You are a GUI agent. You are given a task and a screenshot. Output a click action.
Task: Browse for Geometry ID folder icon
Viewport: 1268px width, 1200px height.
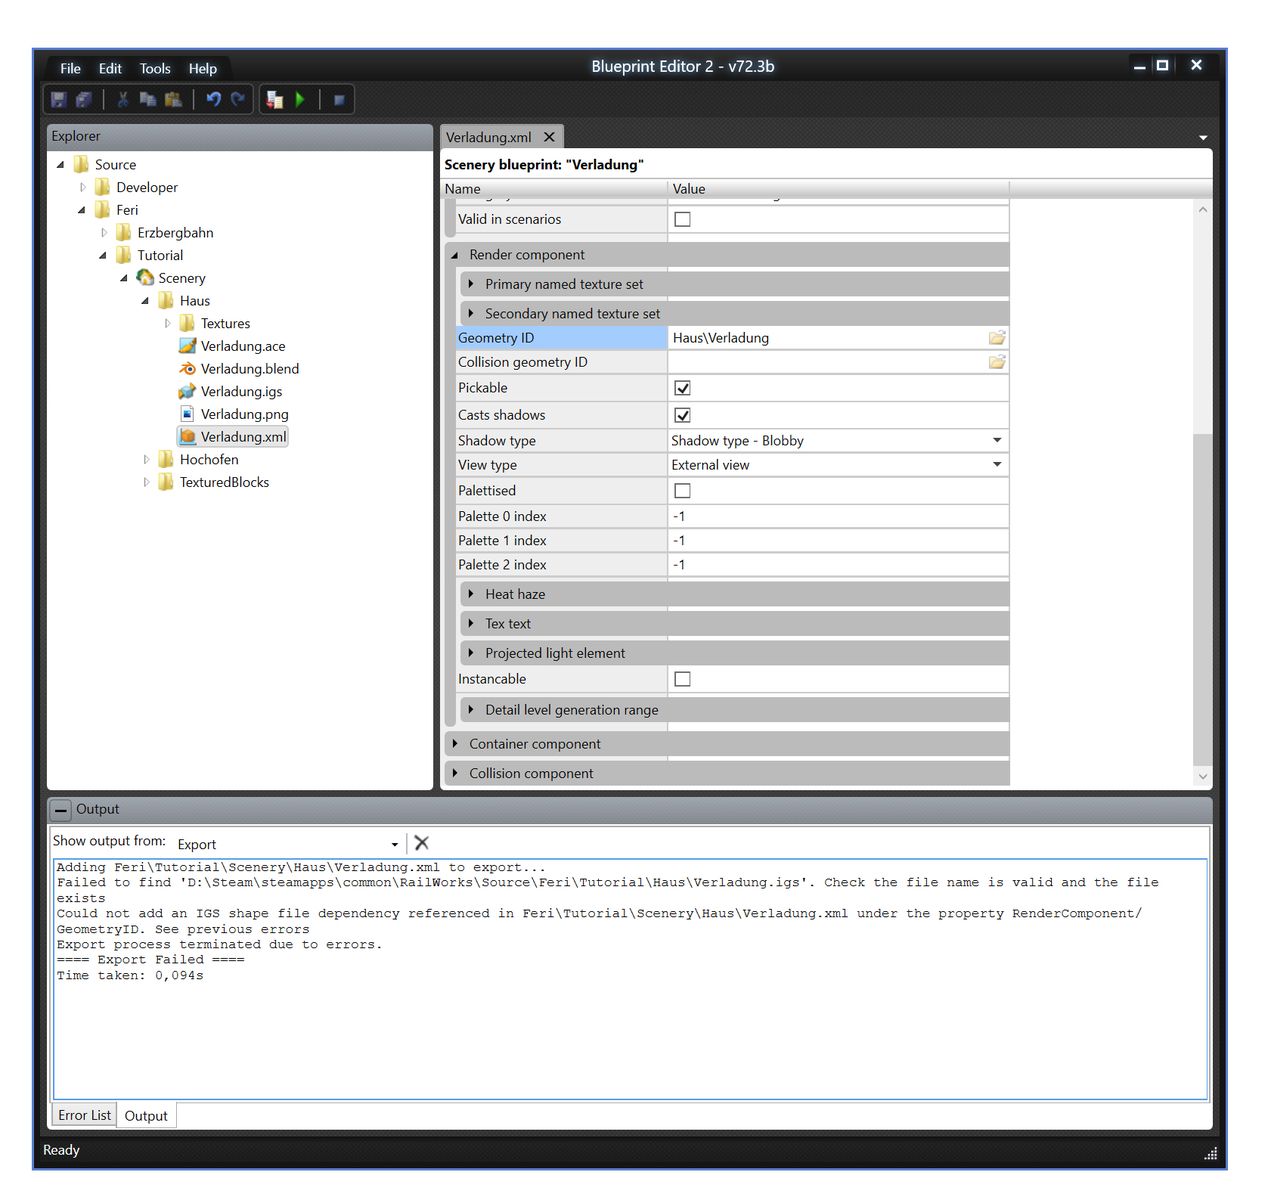[996, 338]
